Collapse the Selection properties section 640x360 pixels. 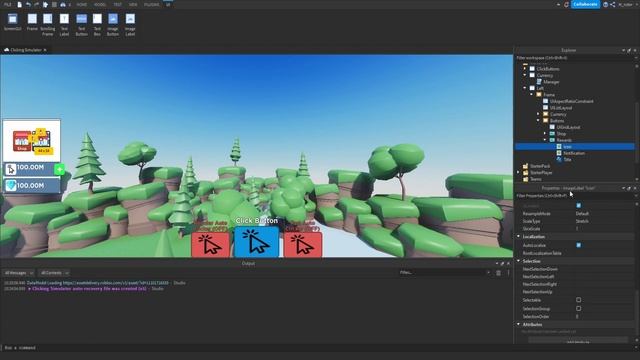tap(518, 261)
